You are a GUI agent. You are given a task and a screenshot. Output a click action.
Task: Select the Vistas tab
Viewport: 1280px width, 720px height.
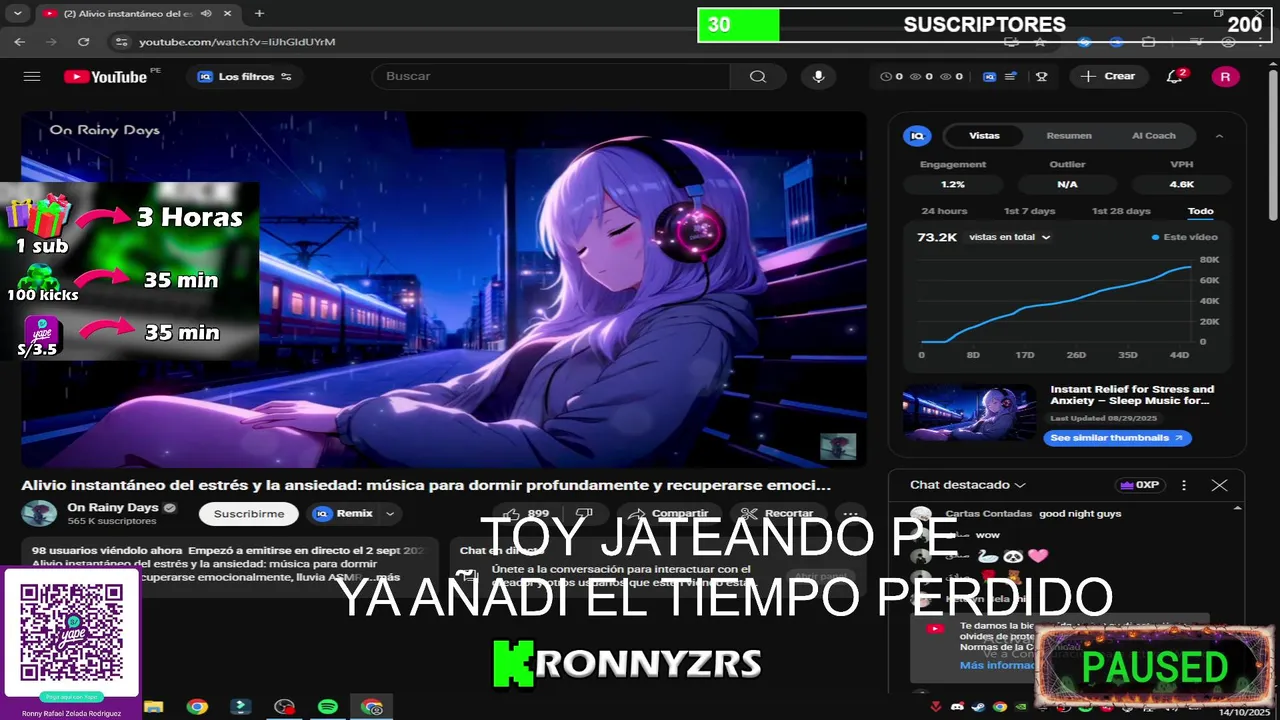click(x=984, y=136)
